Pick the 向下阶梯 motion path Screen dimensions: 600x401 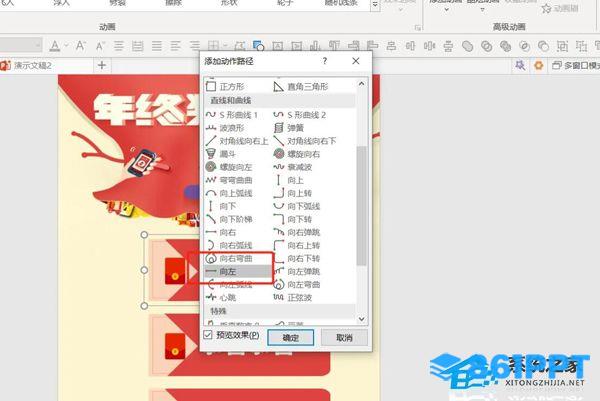click(229, 219)
